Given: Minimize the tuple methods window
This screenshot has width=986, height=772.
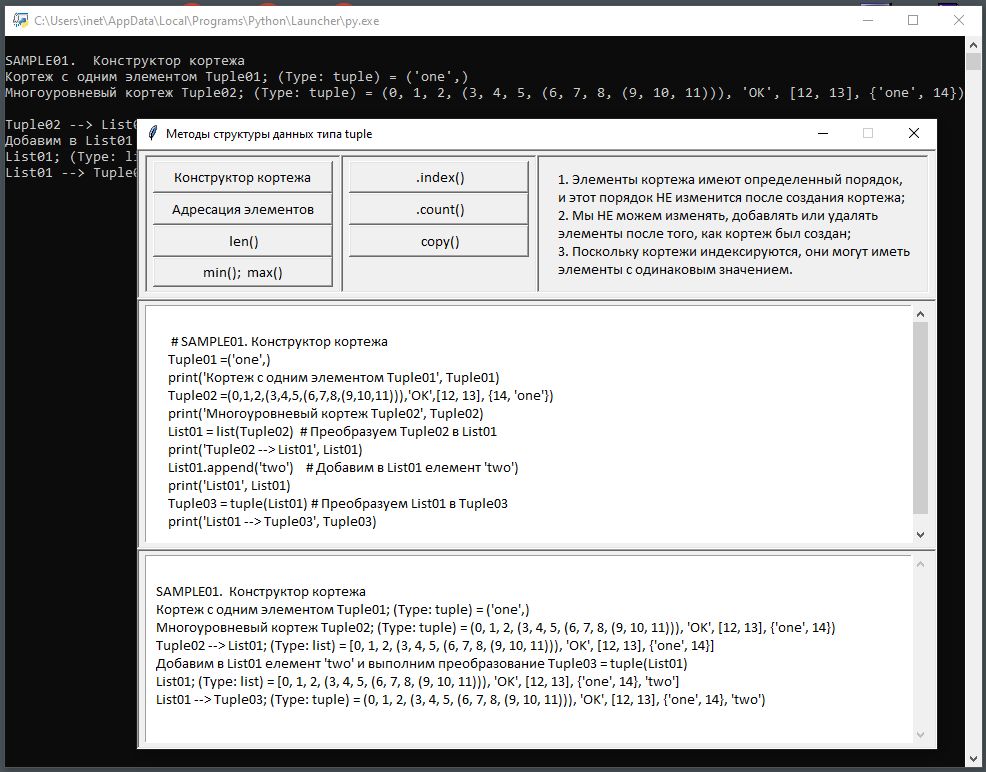Looking at the screenshot, I should [822, 133].
